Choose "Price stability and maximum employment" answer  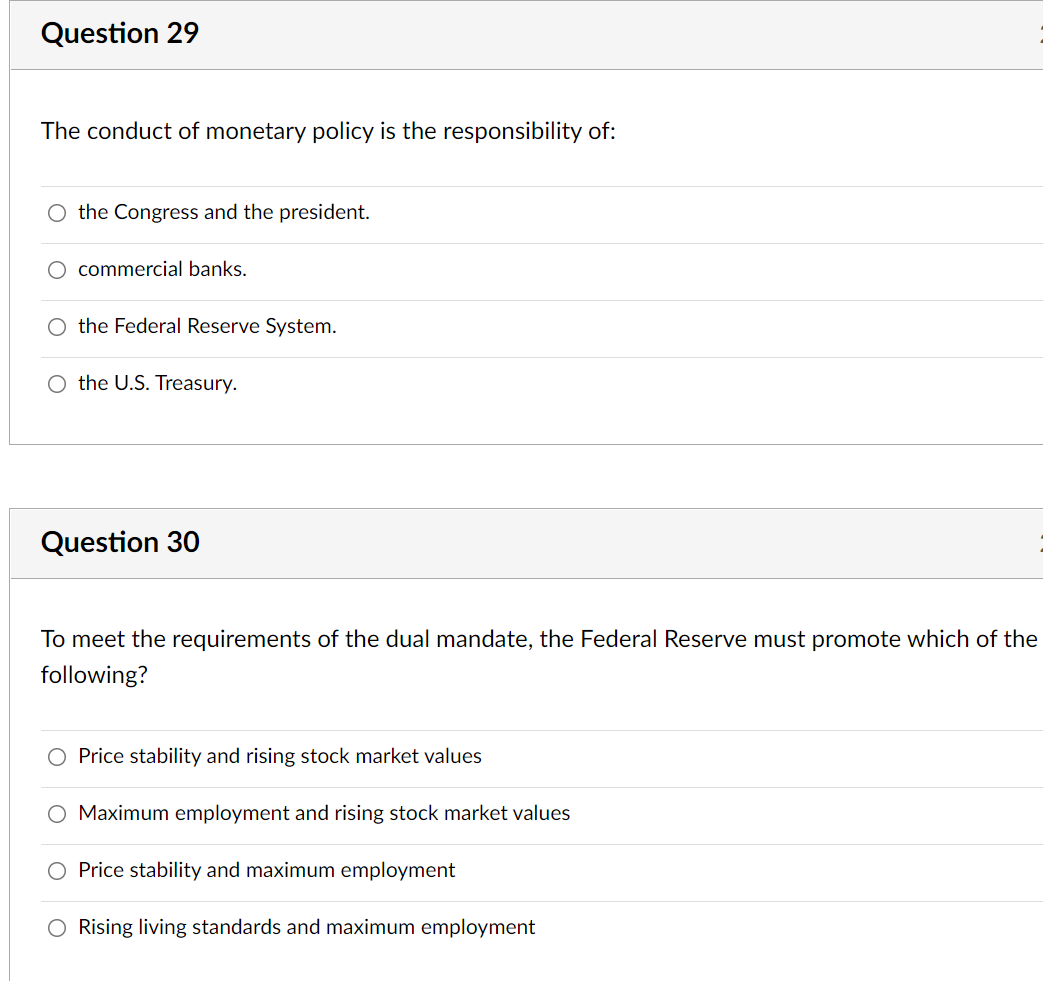(57, 870)
